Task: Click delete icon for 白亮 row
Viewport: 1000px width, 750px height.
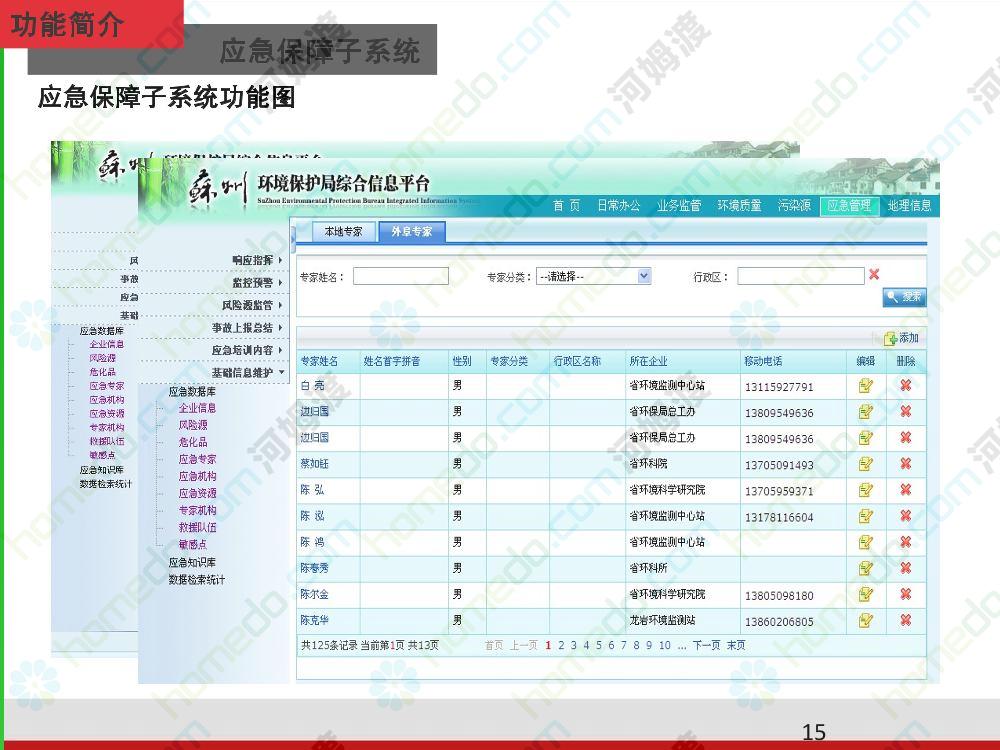Action: [905, 386]
